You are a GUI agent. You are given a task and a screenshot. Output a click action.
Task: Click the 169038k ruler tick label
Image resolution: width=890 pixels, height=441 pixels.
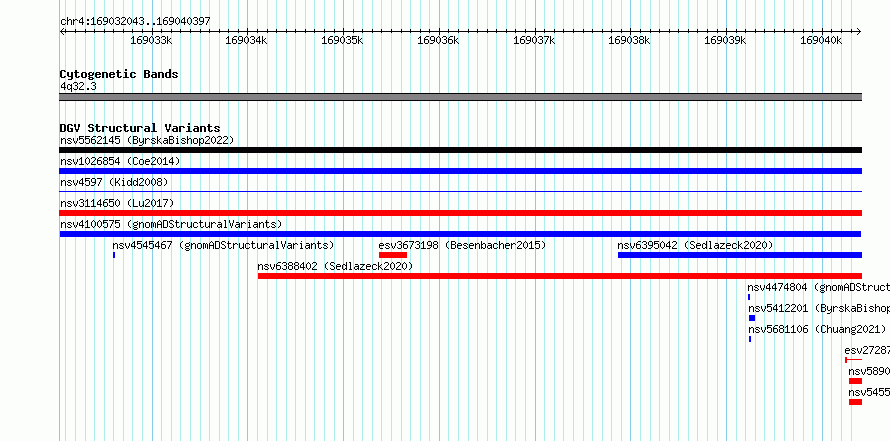[629, 40]
